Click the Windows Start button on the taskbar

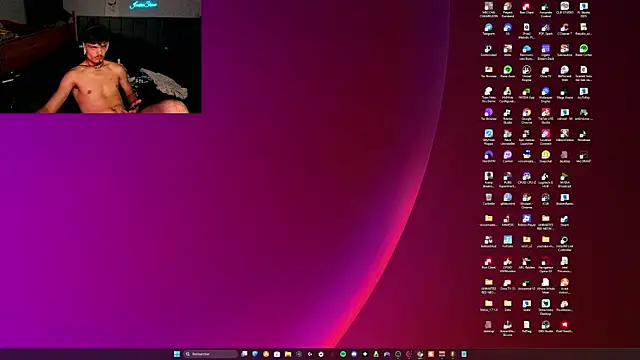(x=177, y=354)
